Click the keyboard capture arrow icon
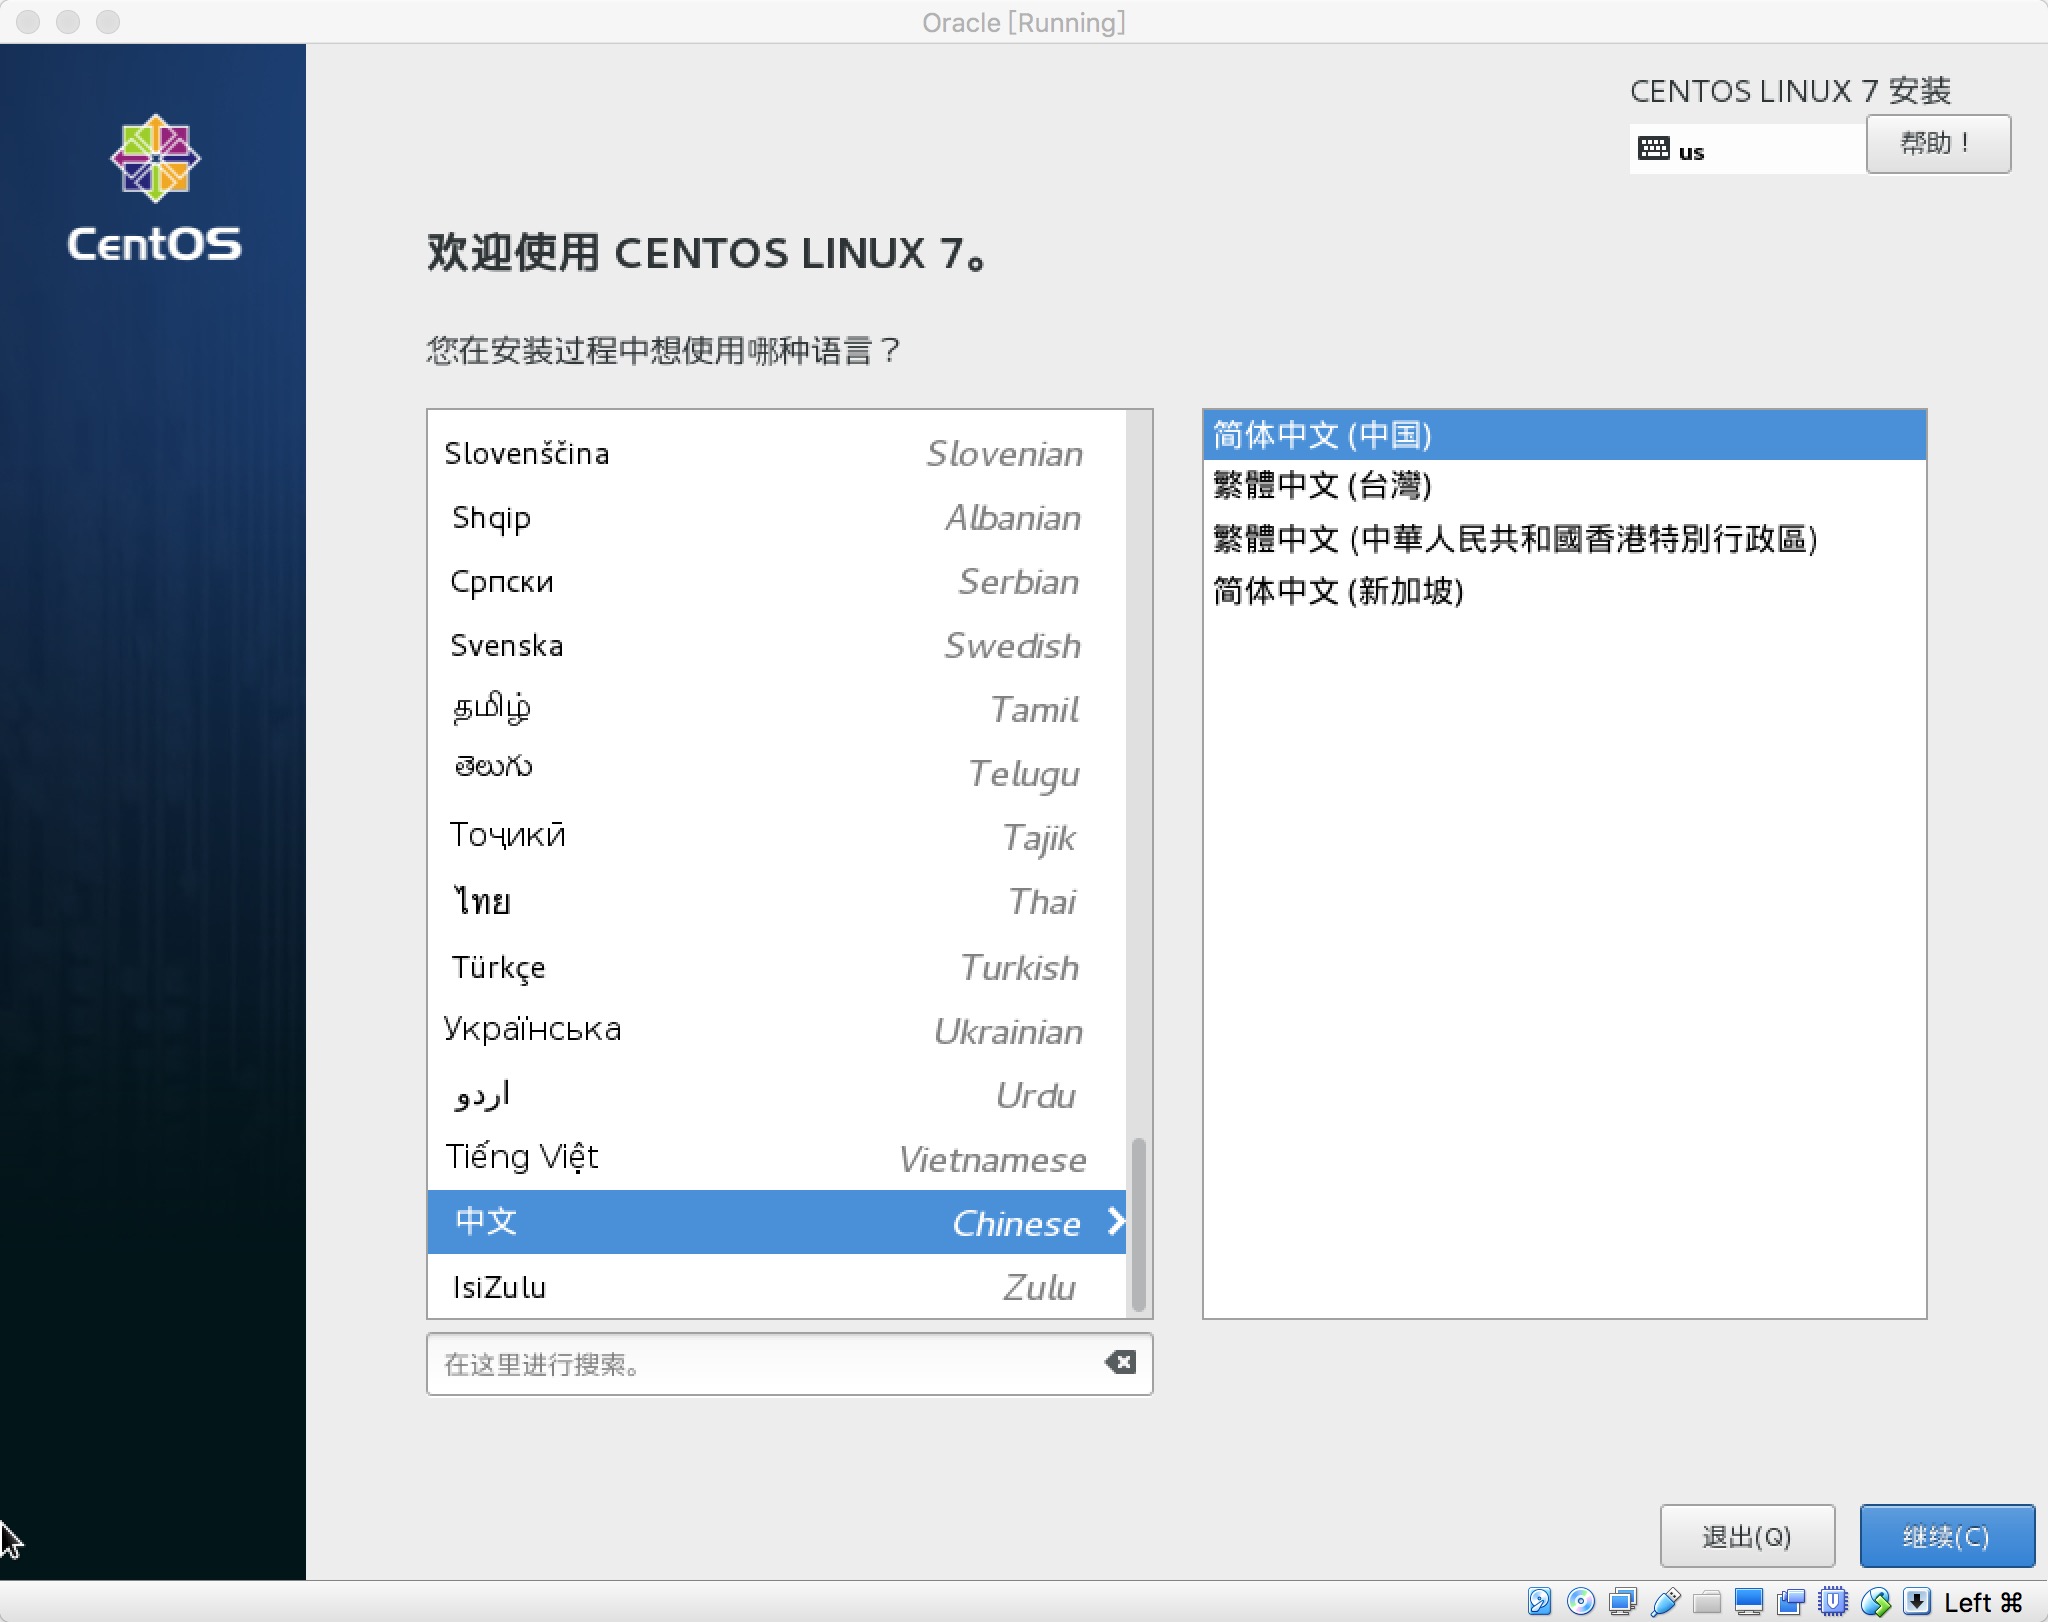Screen dimensions: 2048x1622 coord(1916,1601)
